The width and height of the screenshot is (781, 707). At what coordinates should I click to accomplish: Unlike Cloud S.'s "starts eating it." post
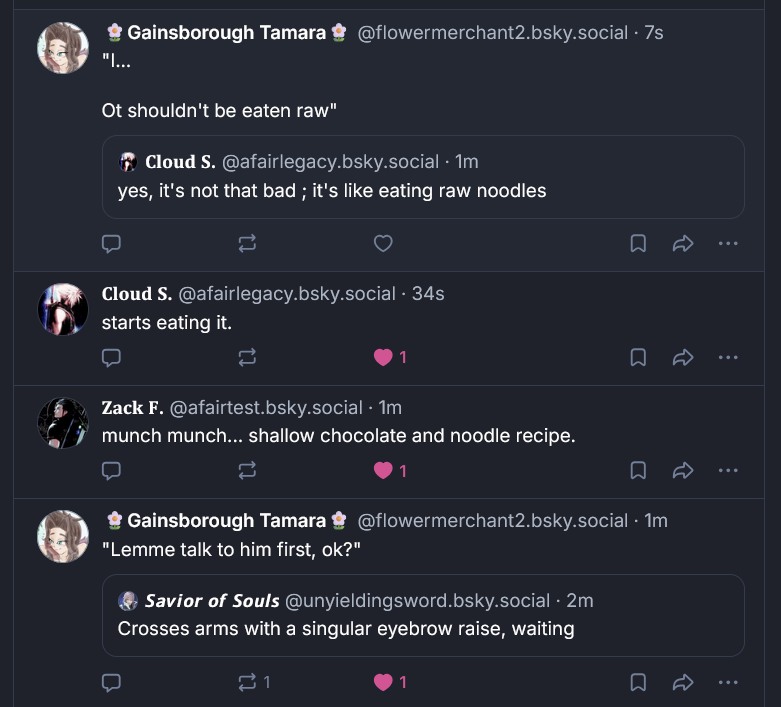(383, 357)
